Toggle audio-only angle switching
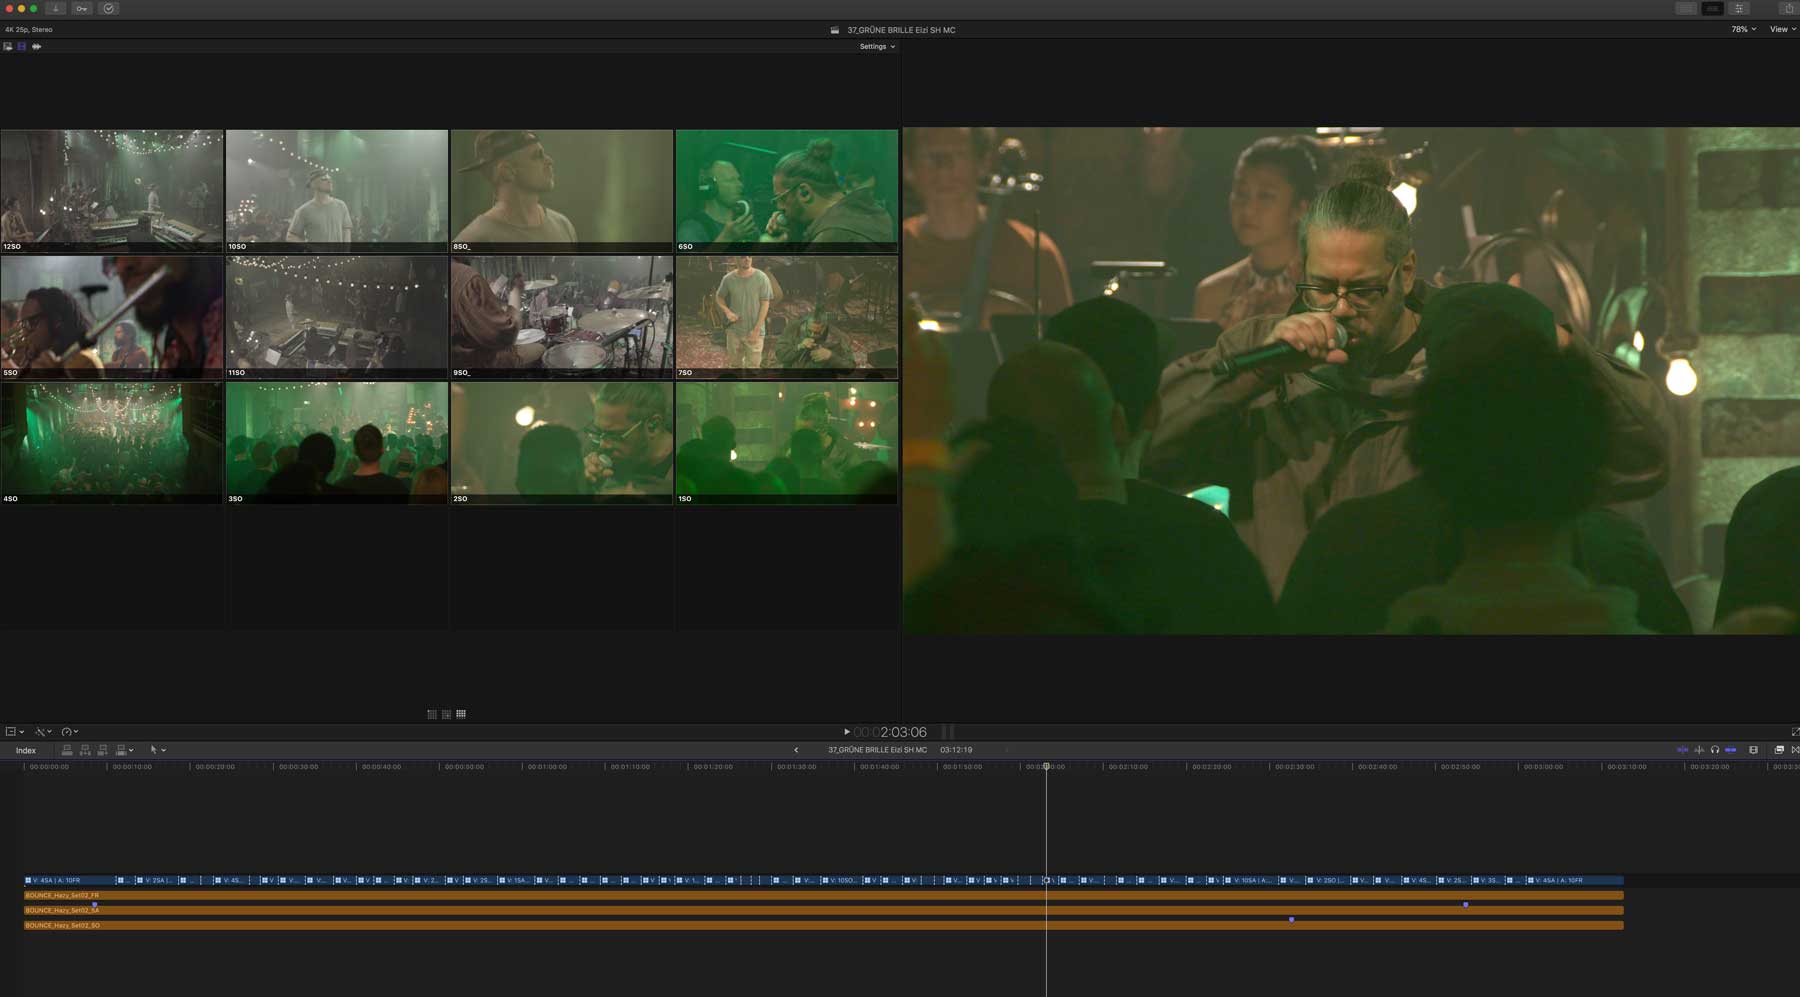This screenshot has height=997, width=1800. 36,46
